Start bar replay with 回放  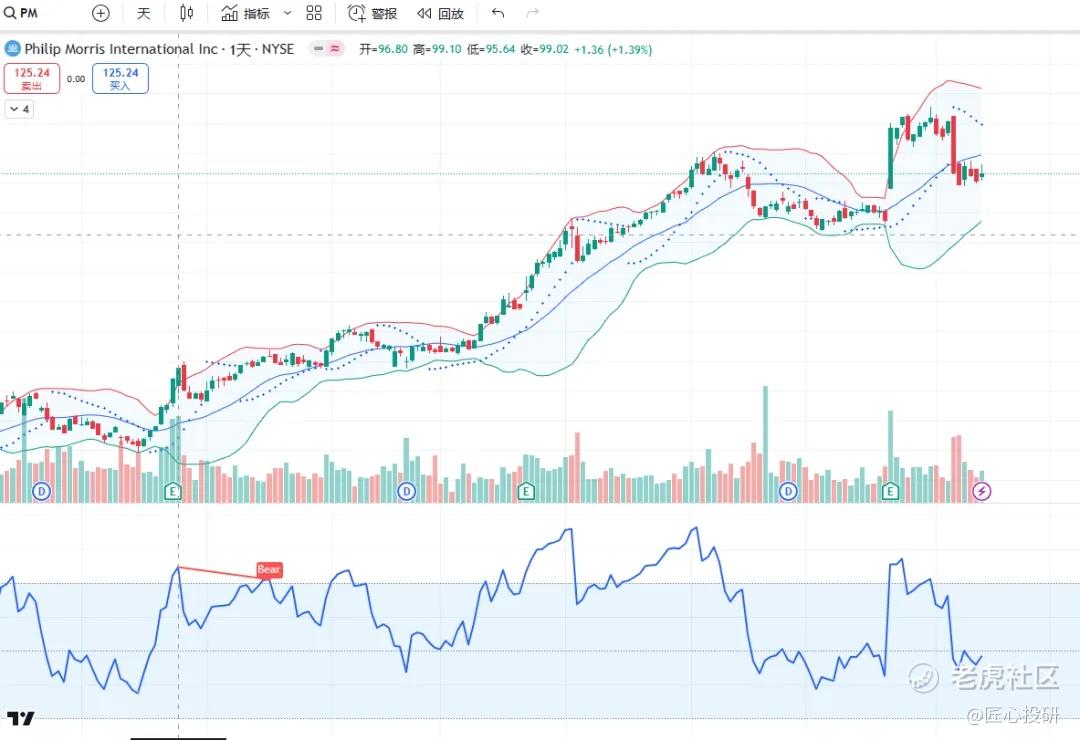point(441,13)
